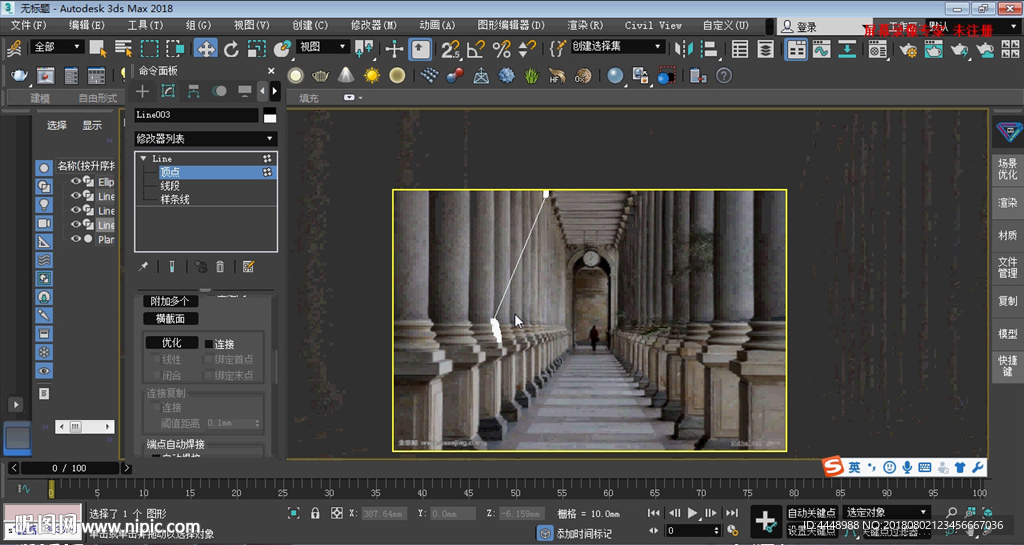Select the Move transform tool
Image resolution: width=1024 pixels, height=545 pixels.
pos(206,49)
